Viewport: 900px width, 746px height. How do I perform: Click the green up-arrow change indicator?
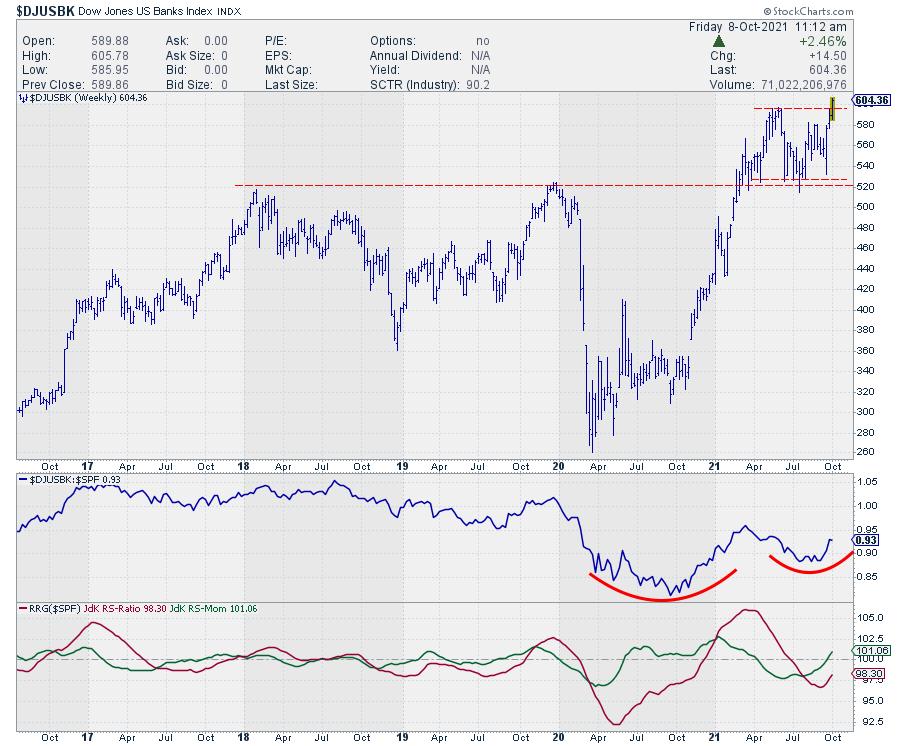pyautogui.click(x=716, y=43)
